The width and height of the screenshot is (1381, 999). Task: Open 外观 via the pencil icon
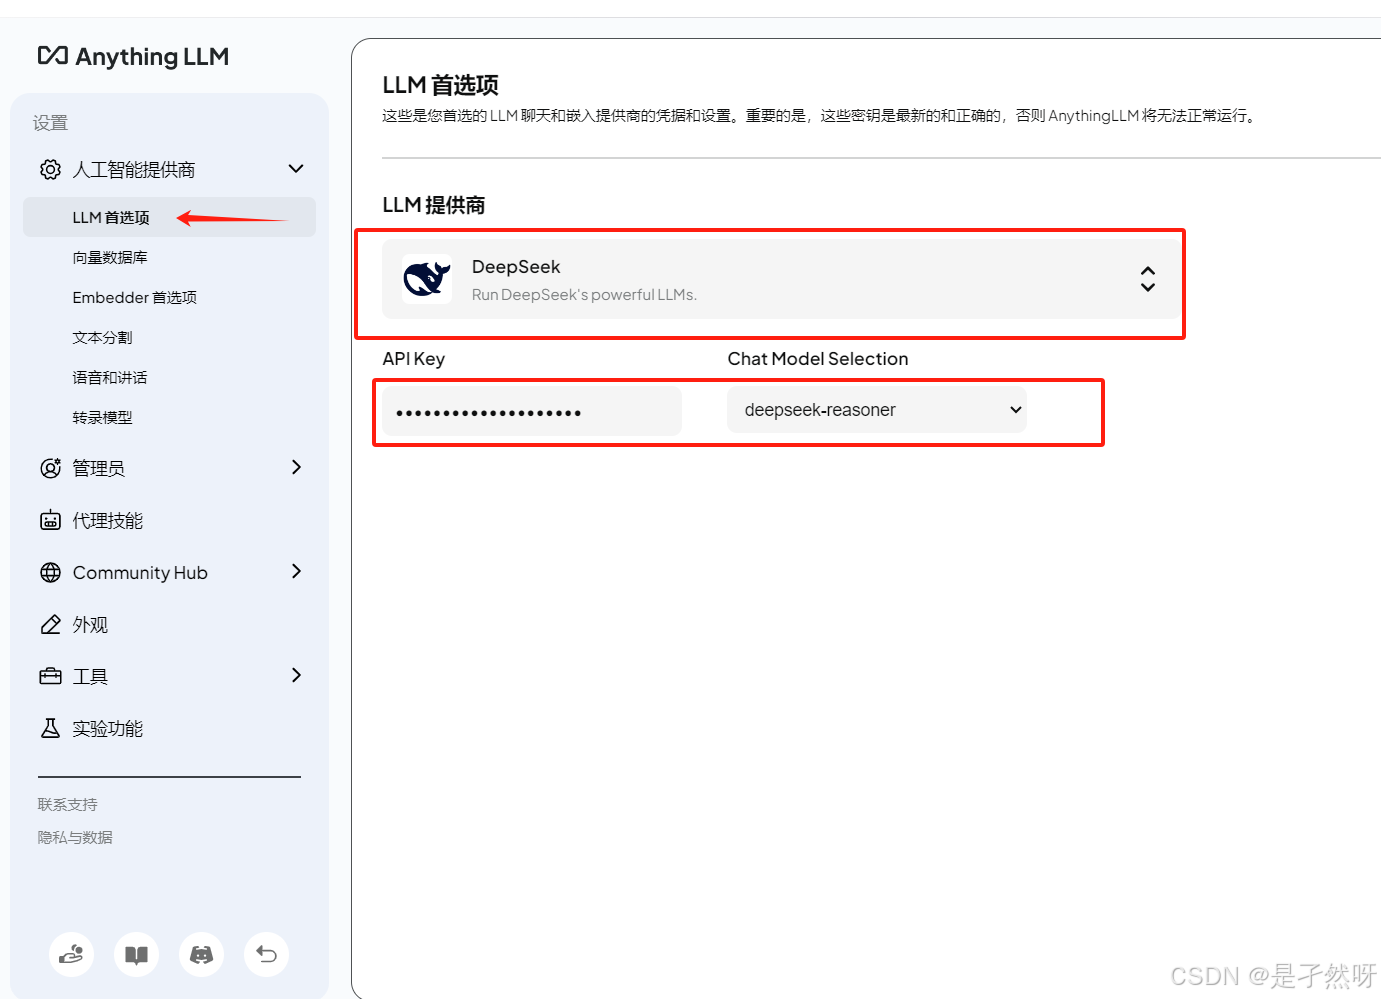pyautogui.click(x=50, y=624)
